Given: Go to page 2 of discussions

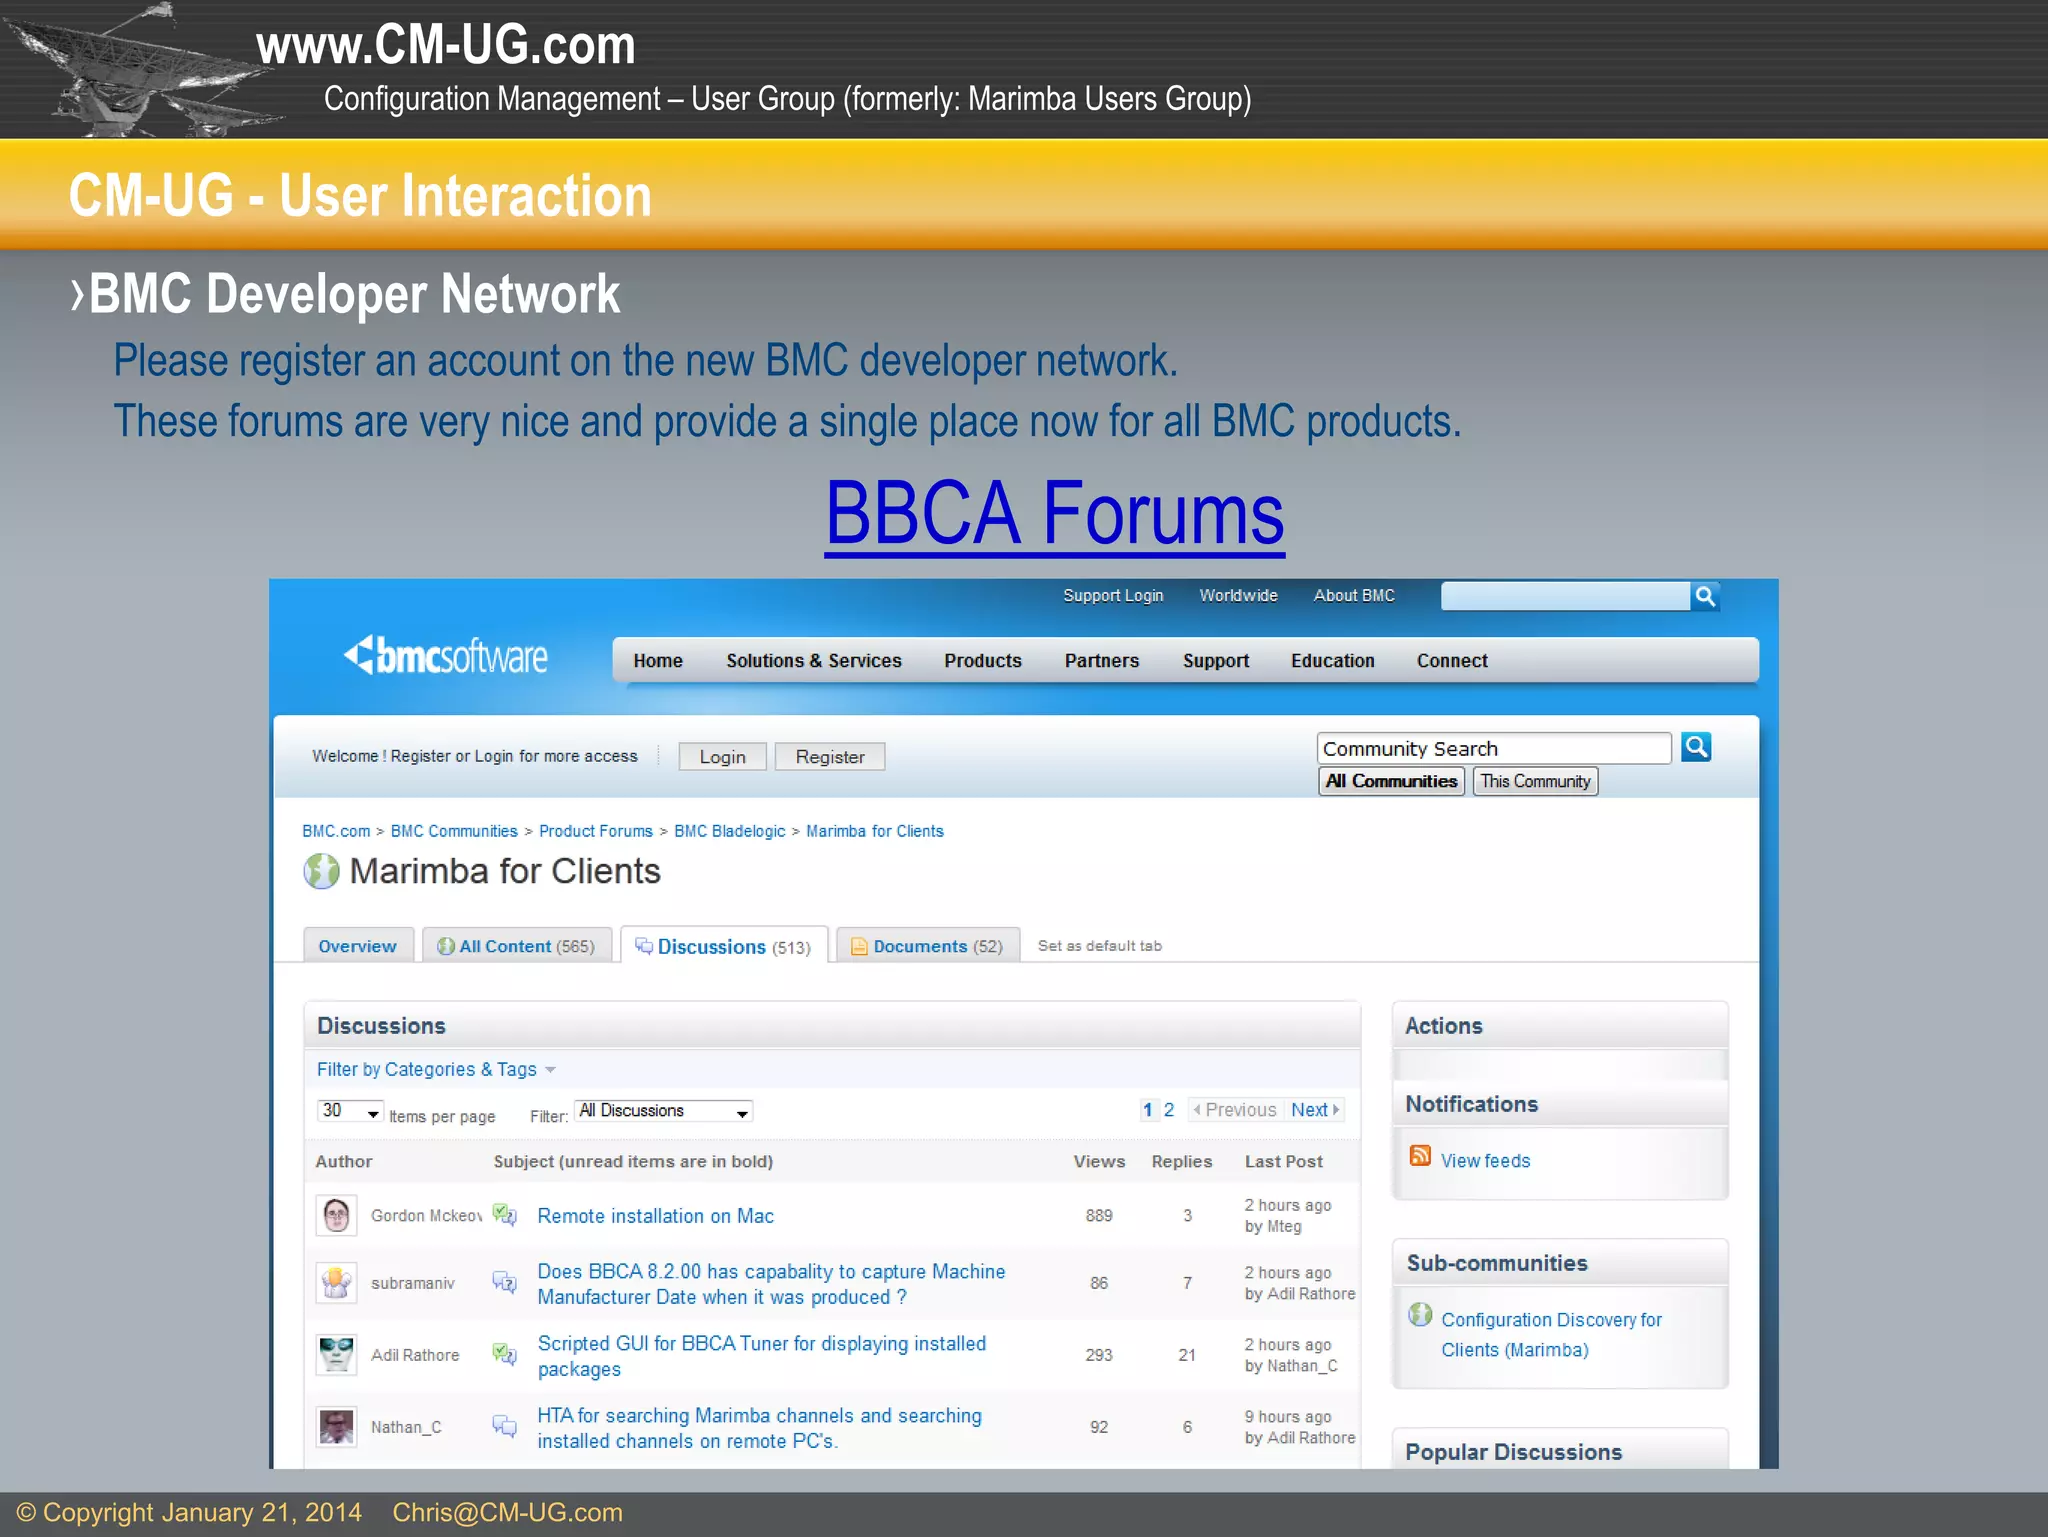Looking at the screenshot, I should pos(1169,1110).
